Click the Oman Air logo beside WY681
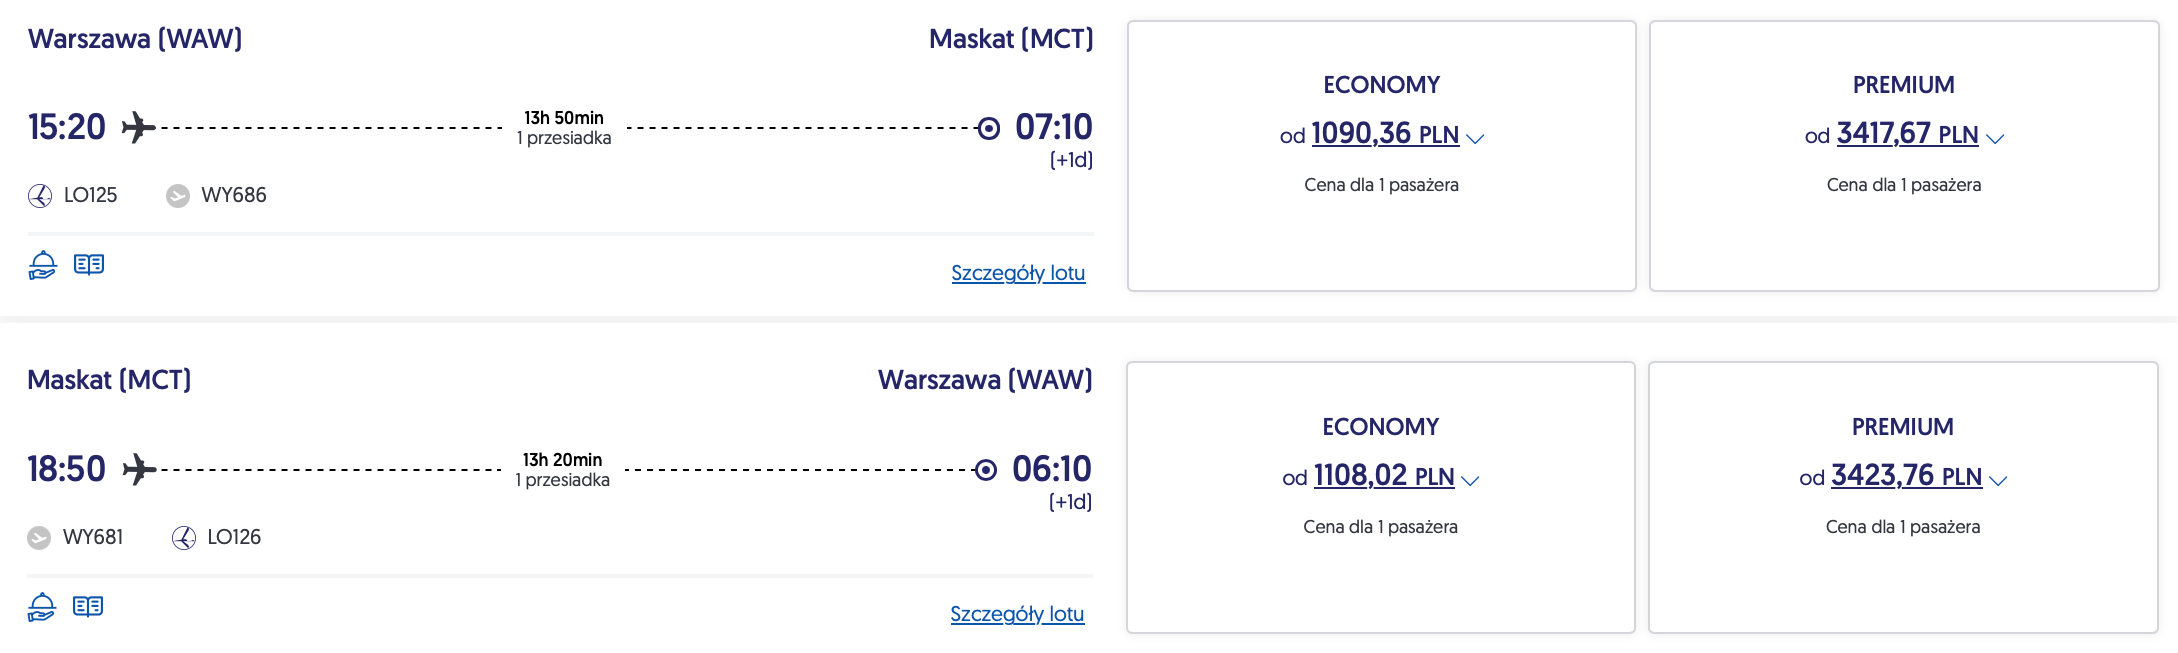2178x653 pixels. pos(39,538)
